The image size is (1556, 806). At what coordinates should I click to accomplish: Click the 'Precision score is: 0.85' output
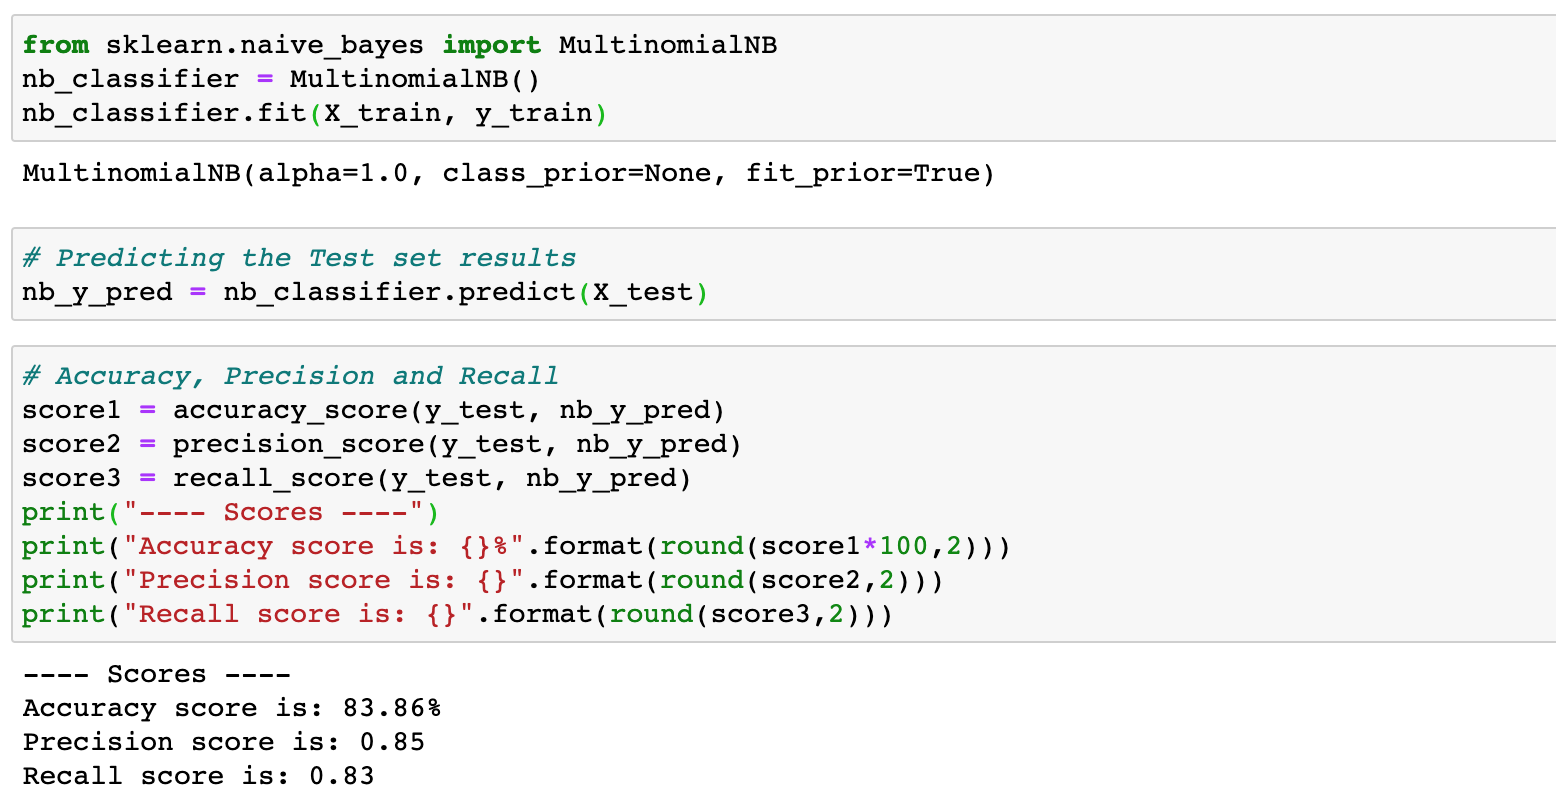click(x=224, y=742)
